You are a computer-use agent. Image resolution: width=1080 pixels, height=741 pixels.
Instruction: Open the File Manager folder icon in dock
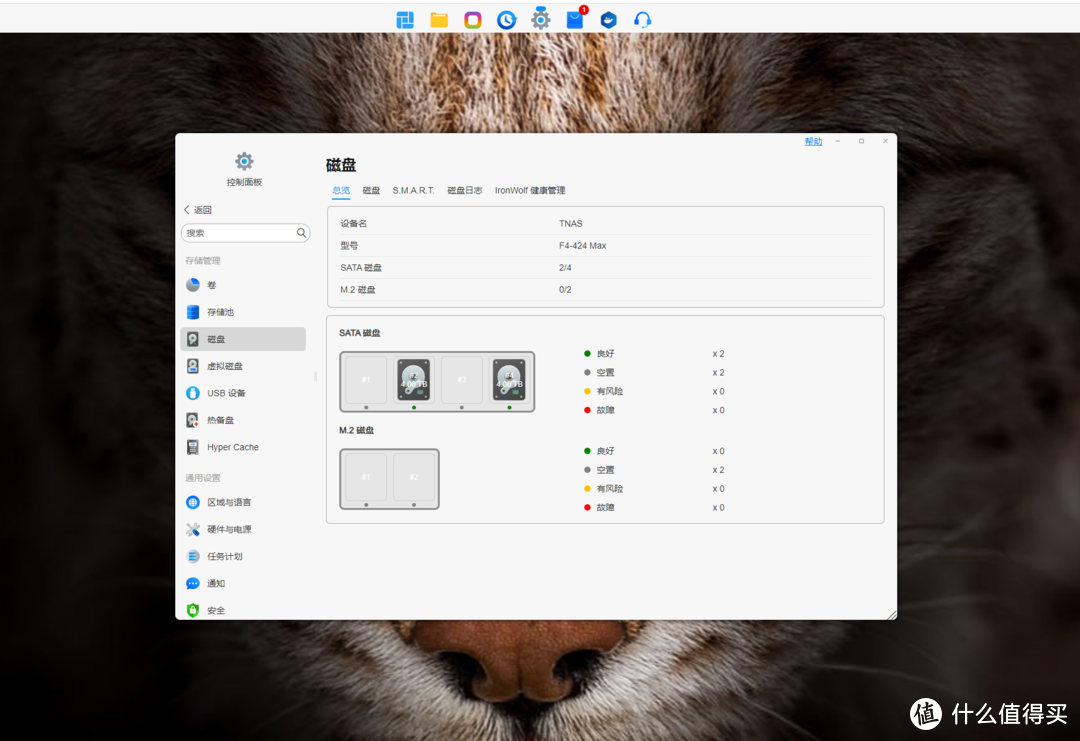tap(439, 20)
